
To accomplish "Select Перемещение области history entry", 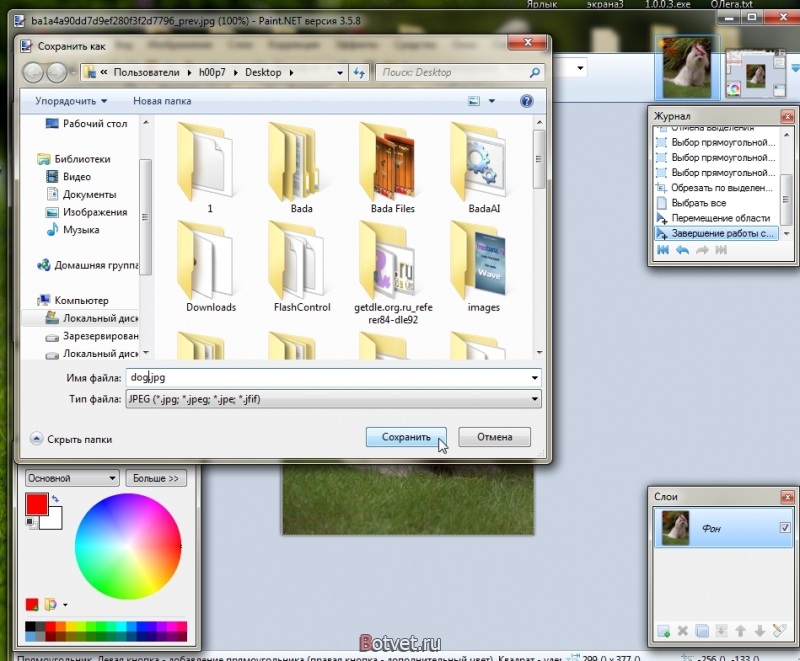I will point(716,218).
